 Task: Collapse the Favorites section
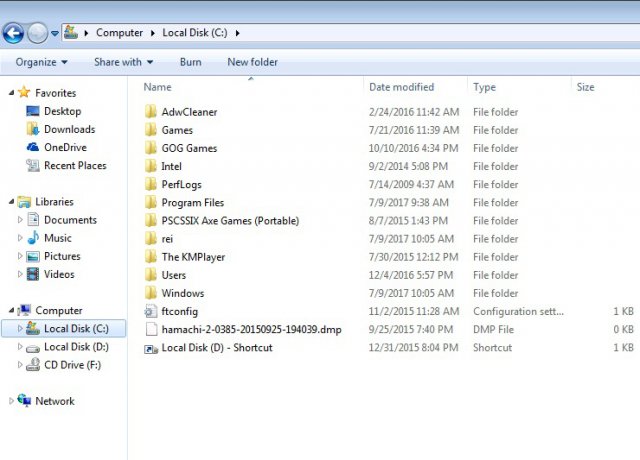click(x=11, y=93)
